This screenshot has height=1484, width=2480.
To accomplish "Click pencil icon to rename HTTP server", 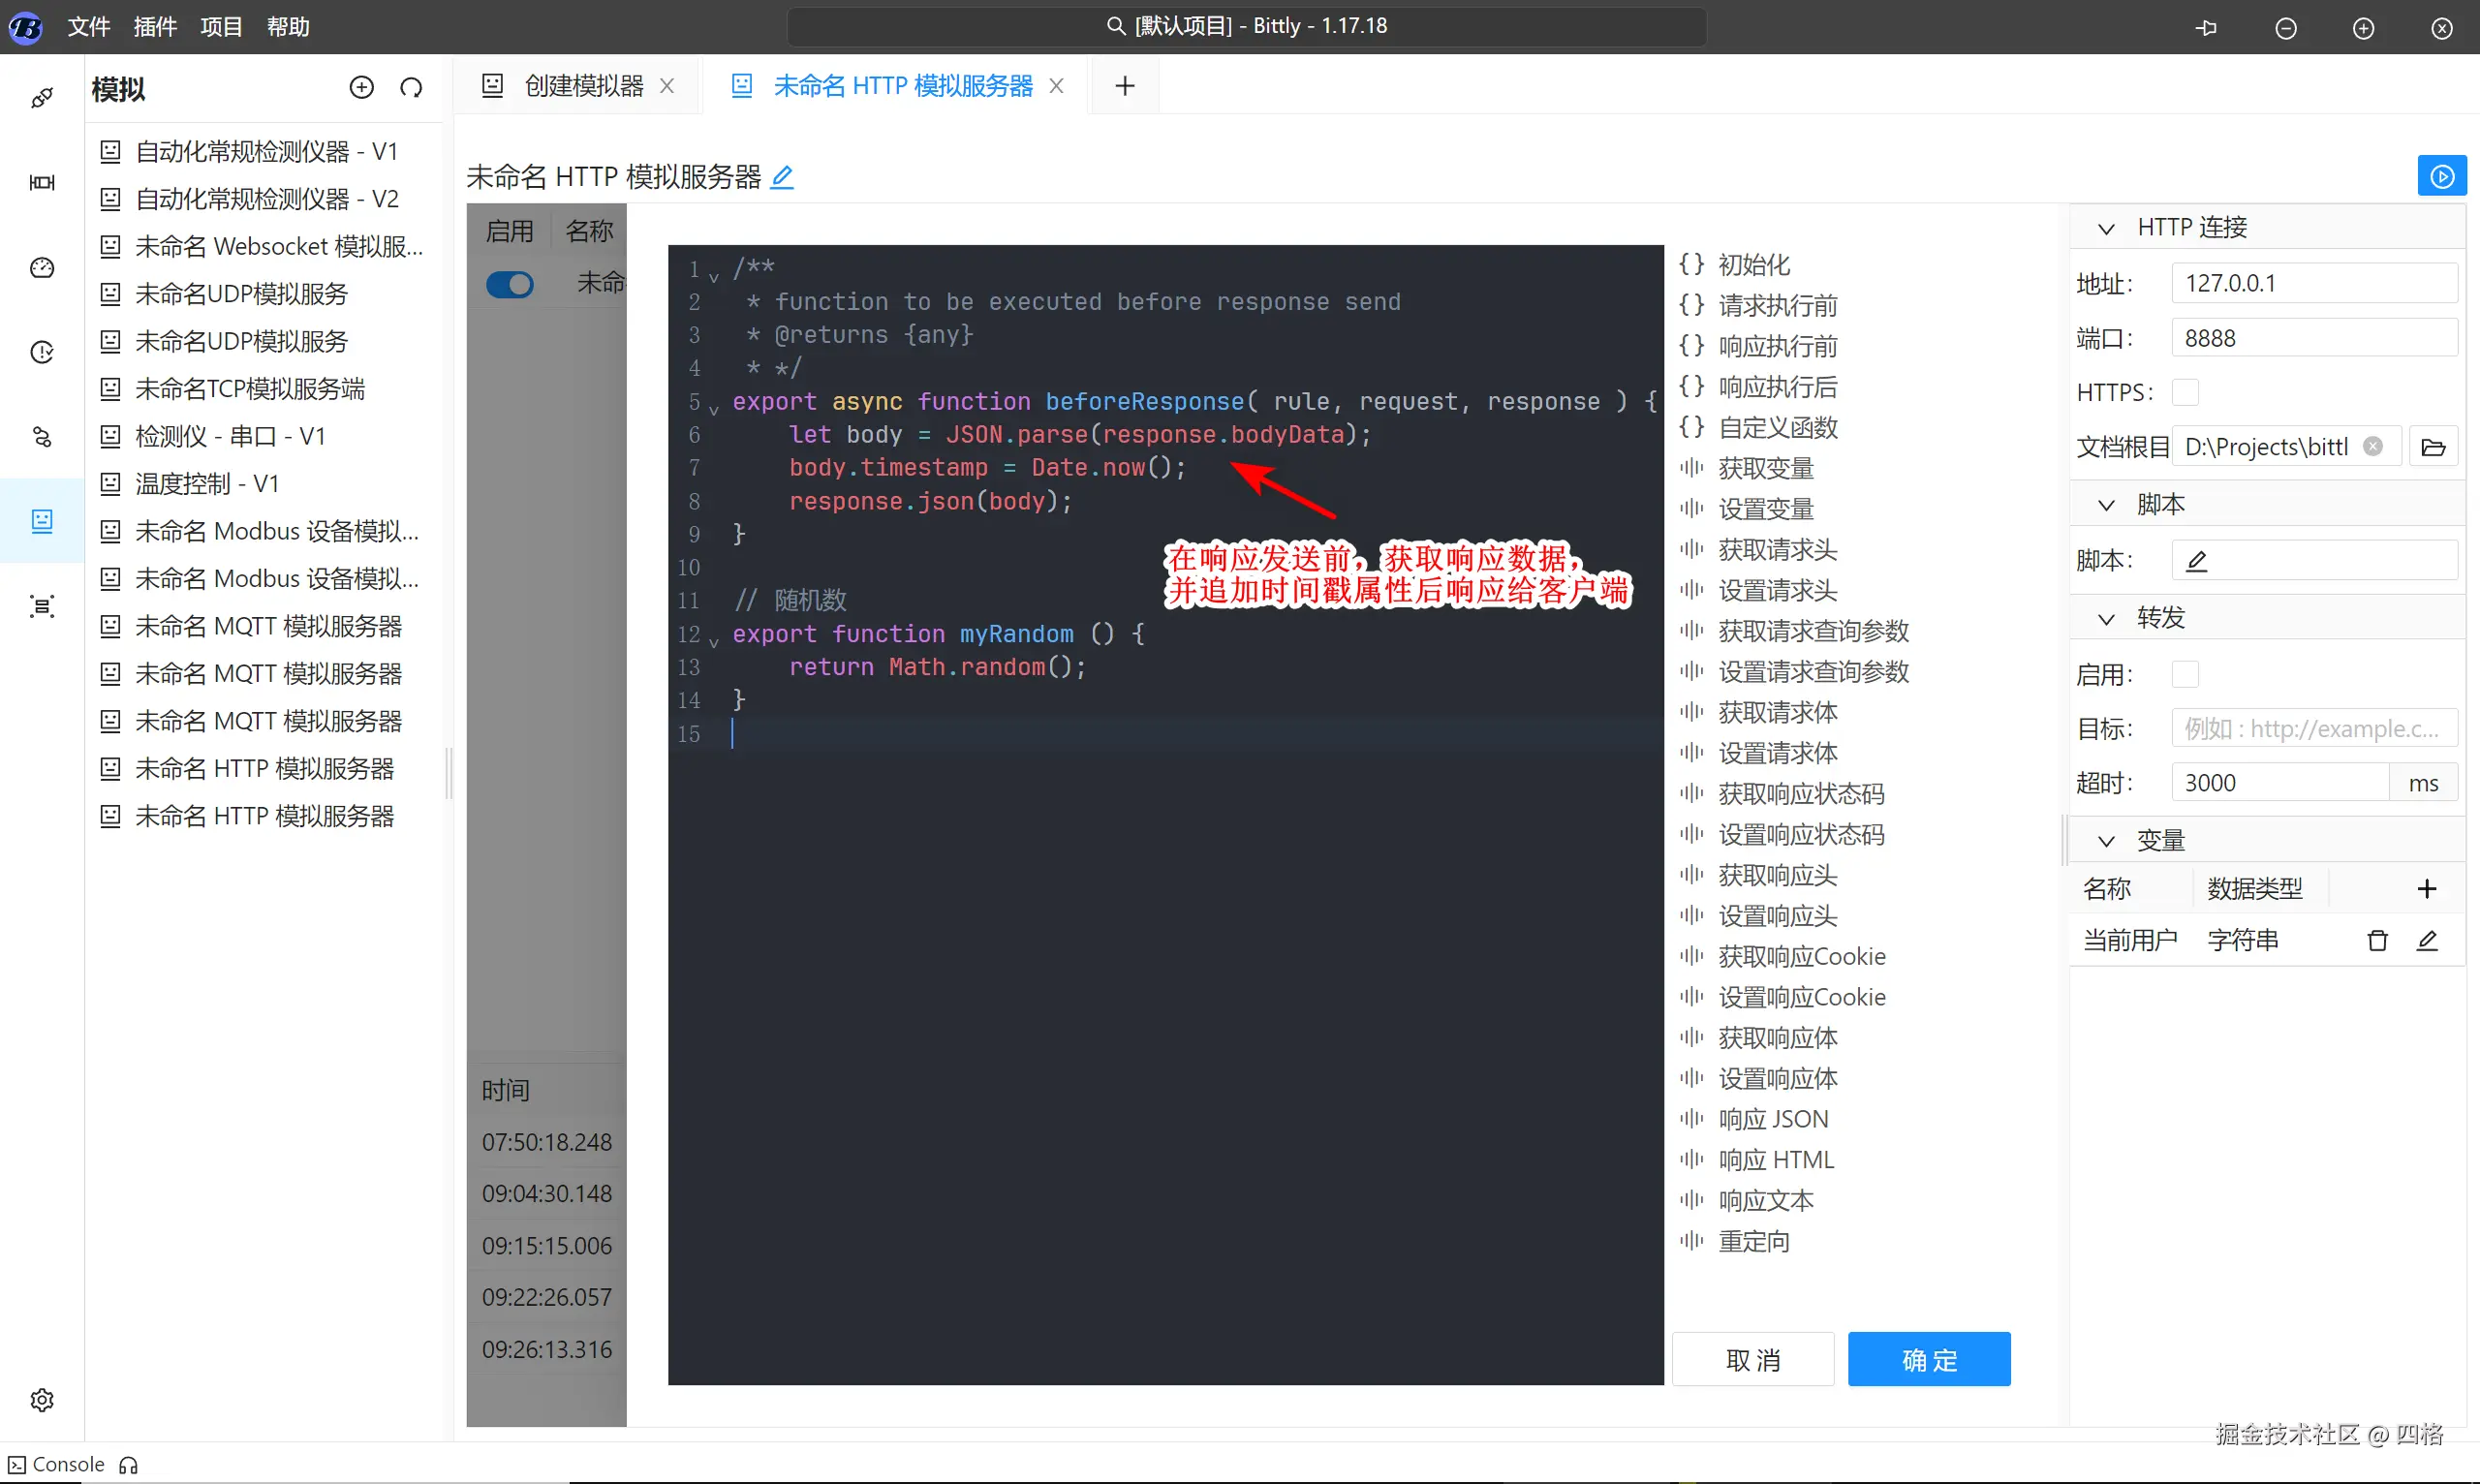I will (782, 177).
